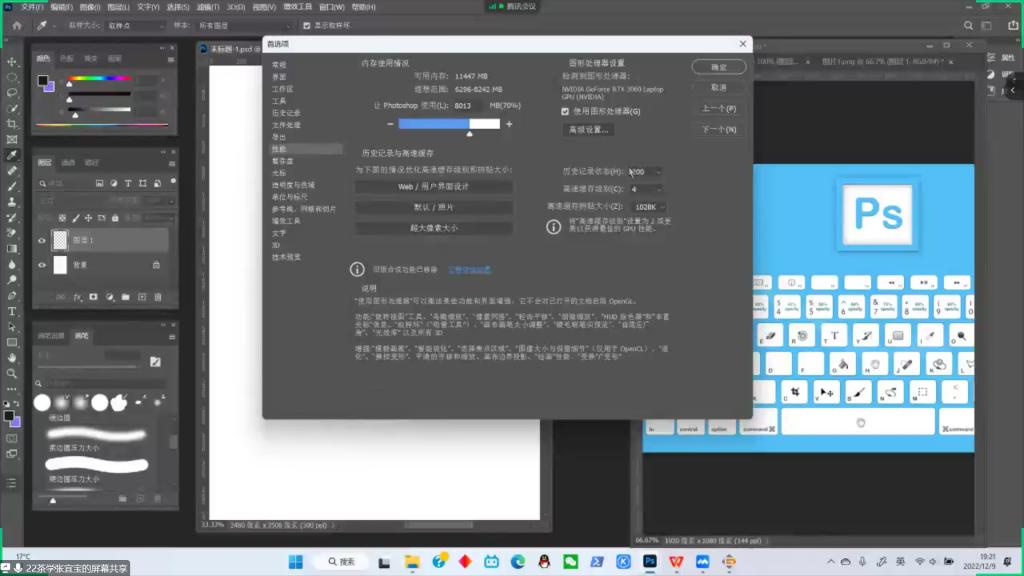Viewport: 1024px width, 576px height.
Task: Select the Lasso tool
Action: (x=12, y=93)
